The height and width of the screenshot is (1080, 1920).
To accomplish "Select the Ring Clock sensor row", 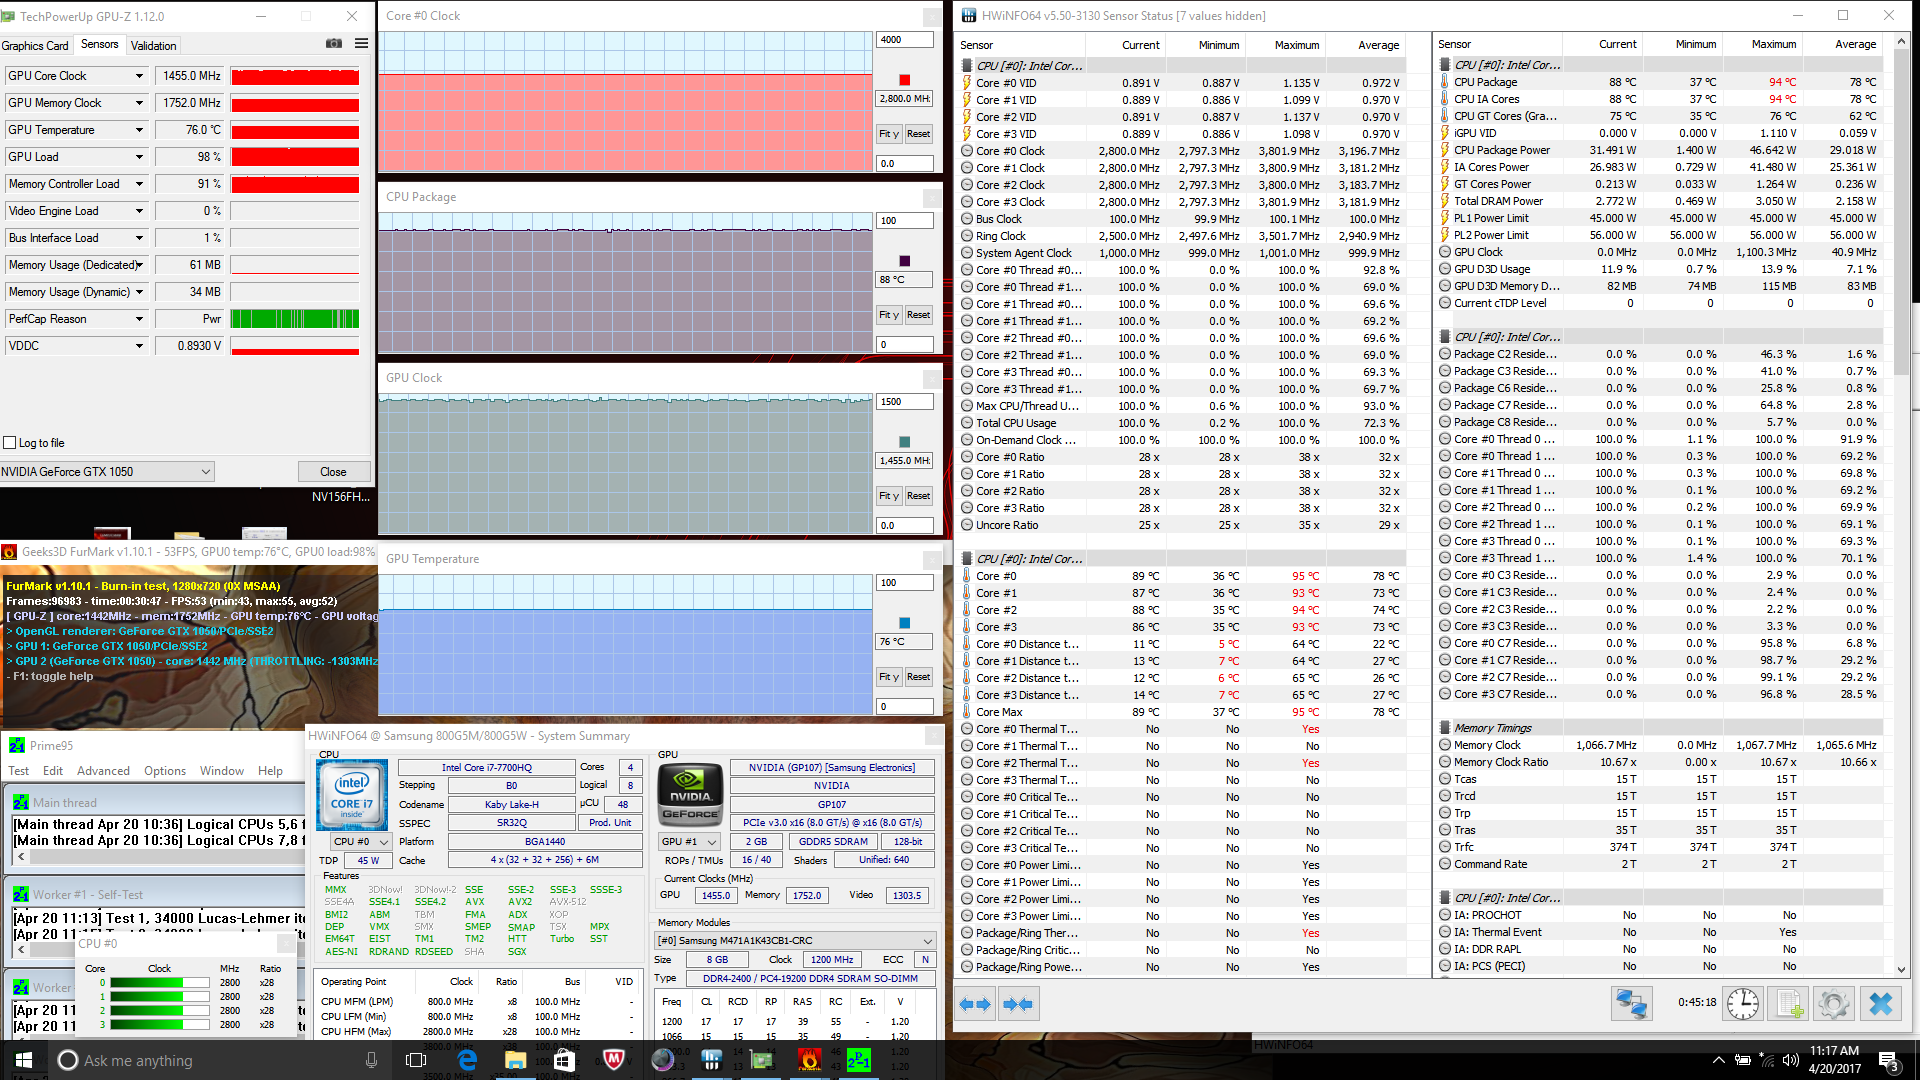I will pos(1181,236).
